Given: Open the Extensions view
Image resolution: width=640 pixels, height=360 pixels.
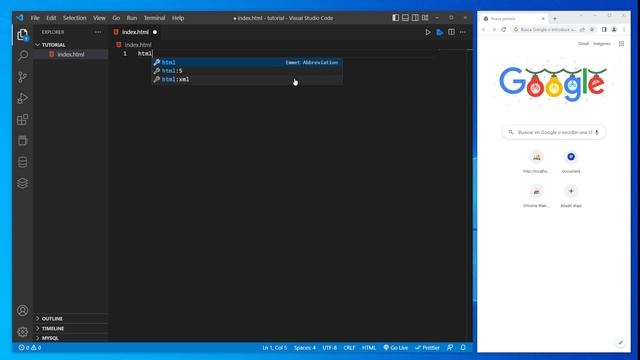Looking at the screenshot, I should [x=23, y=120].
